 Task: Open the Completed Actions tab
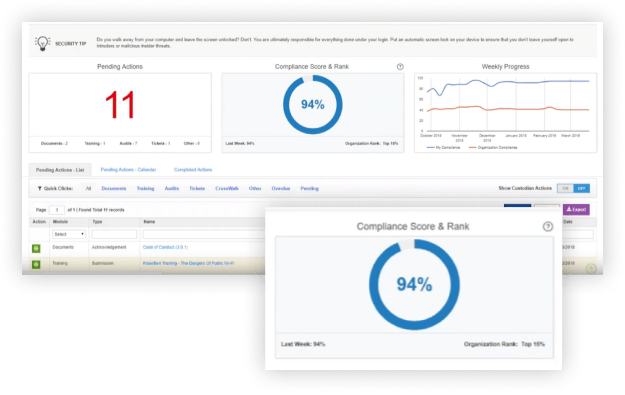tap(193, 169)
